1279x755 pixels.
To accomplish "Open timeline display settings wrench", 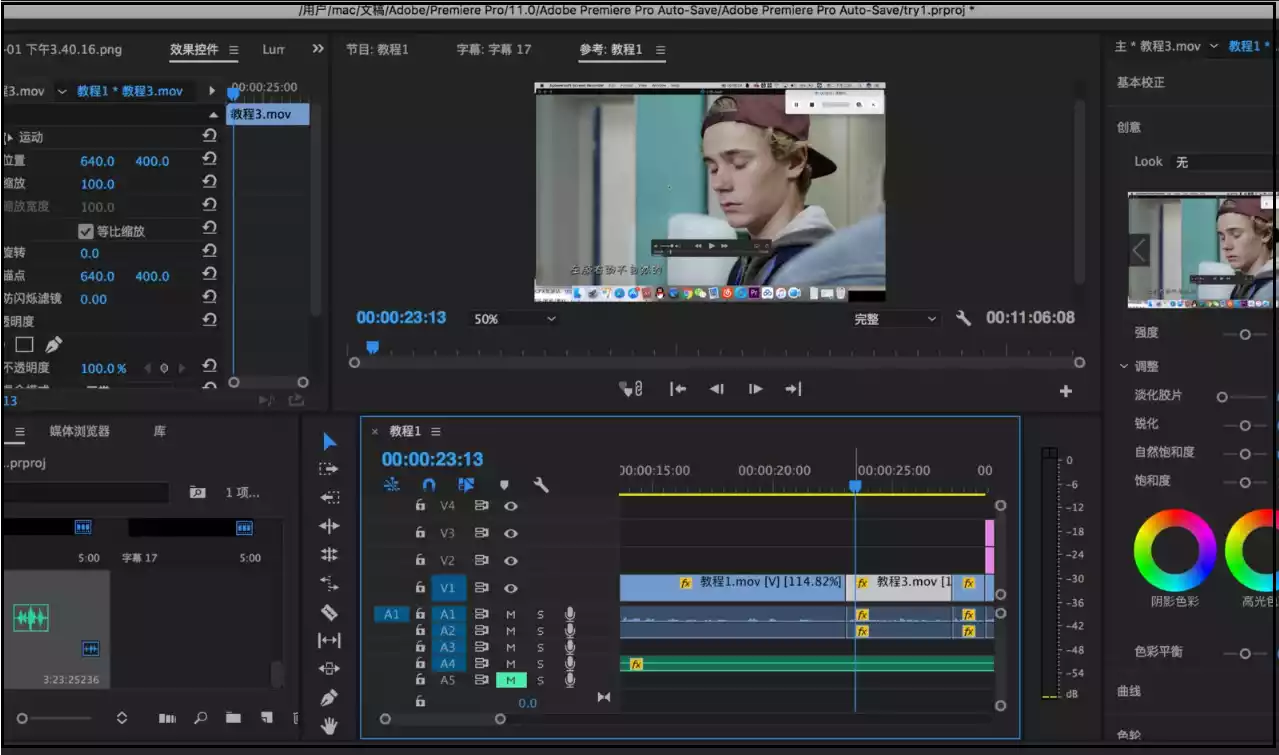I will 541,485.
